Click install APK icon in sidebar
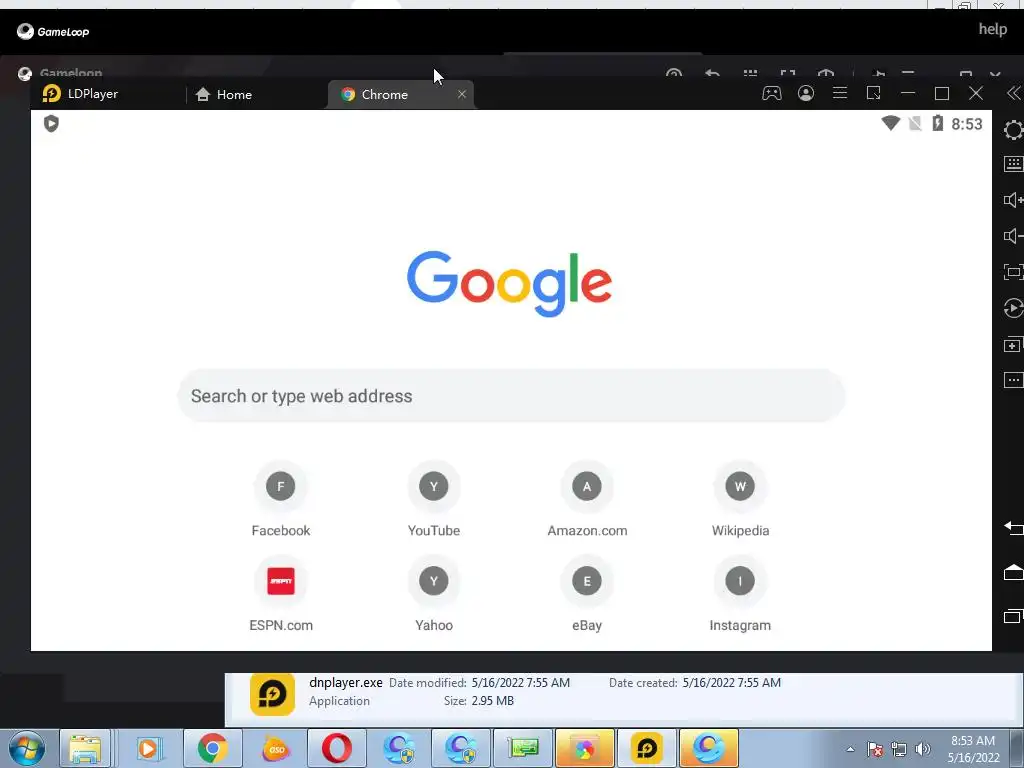 1014,345
